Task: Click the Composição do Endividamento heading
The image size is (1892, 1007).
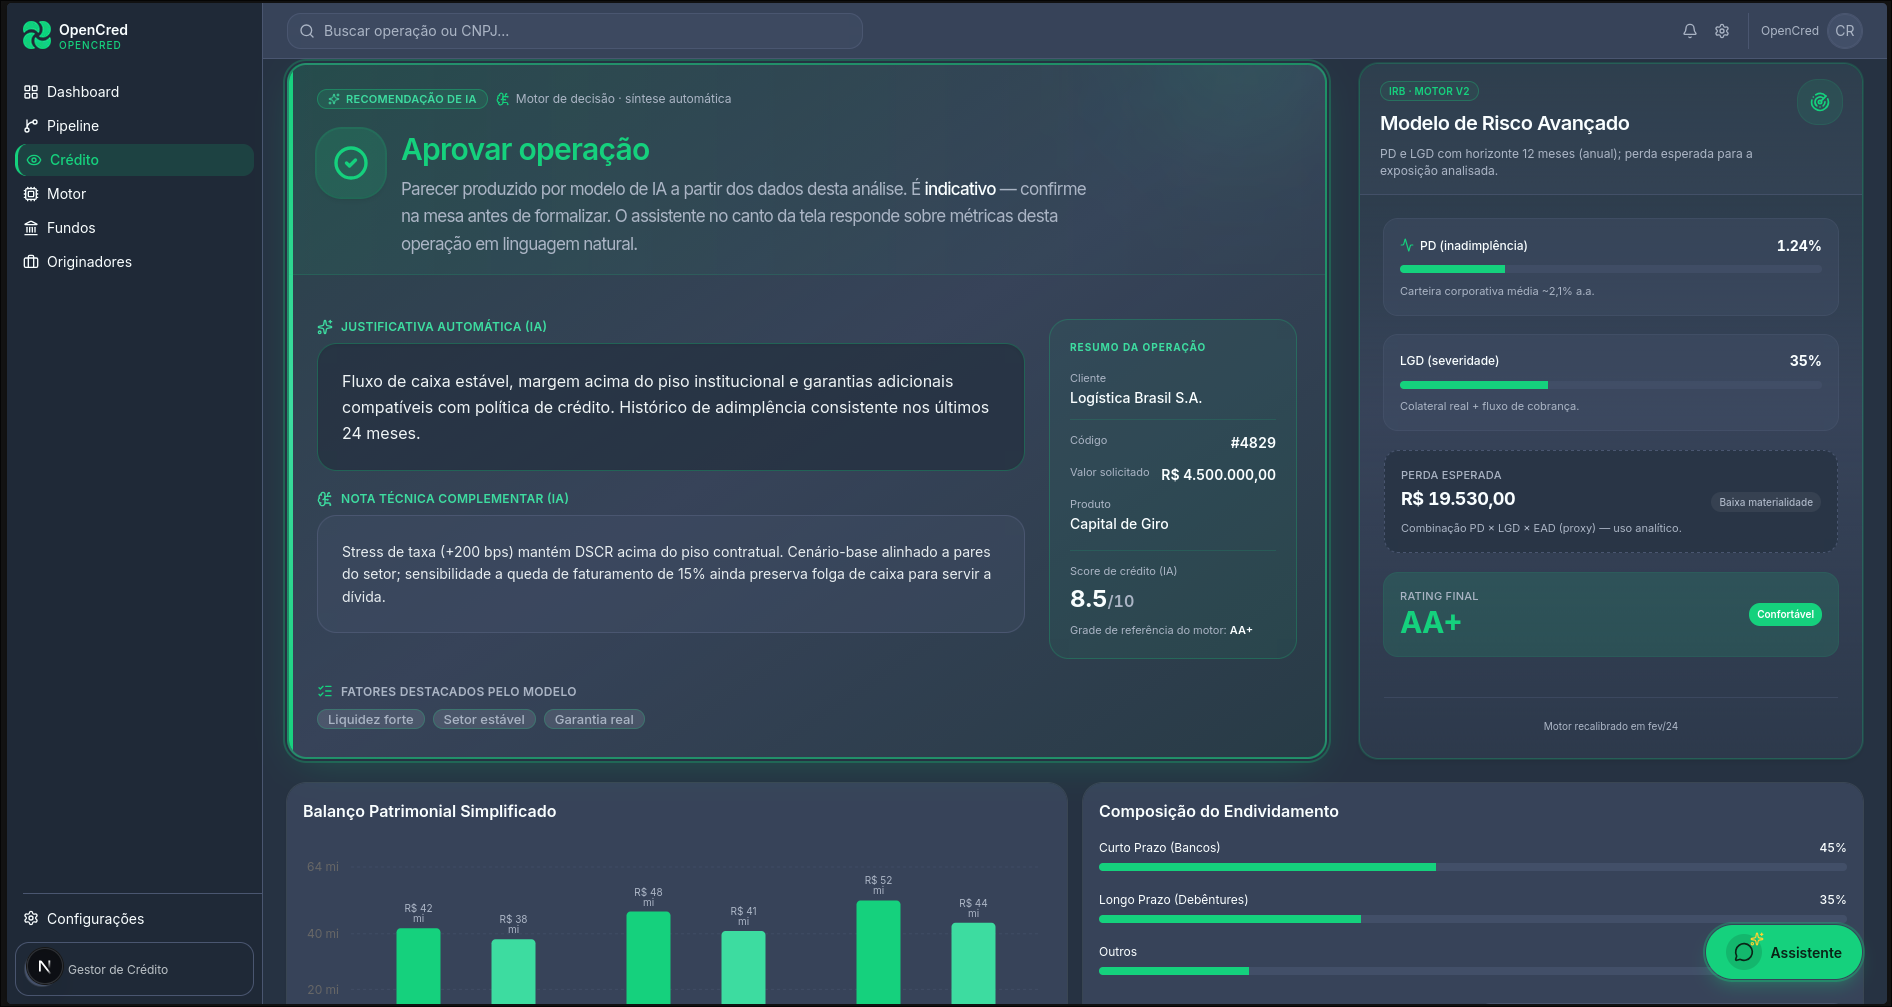Action: point(1218,812)
